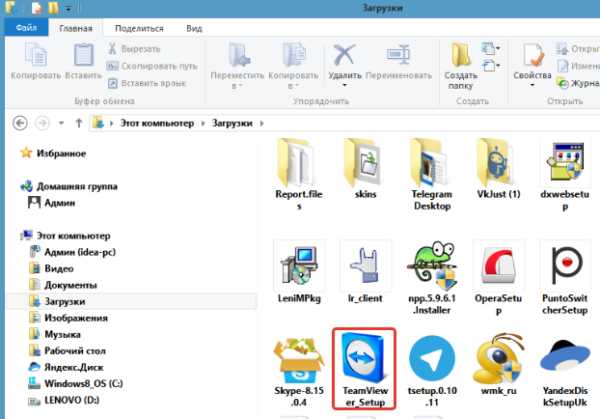Click the Журнал button

tap(579, 83)
